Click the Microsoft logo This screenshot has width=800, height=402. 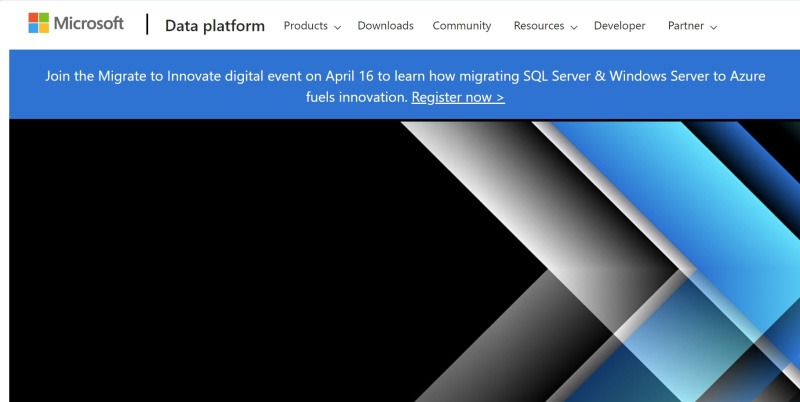pos(76,23)
